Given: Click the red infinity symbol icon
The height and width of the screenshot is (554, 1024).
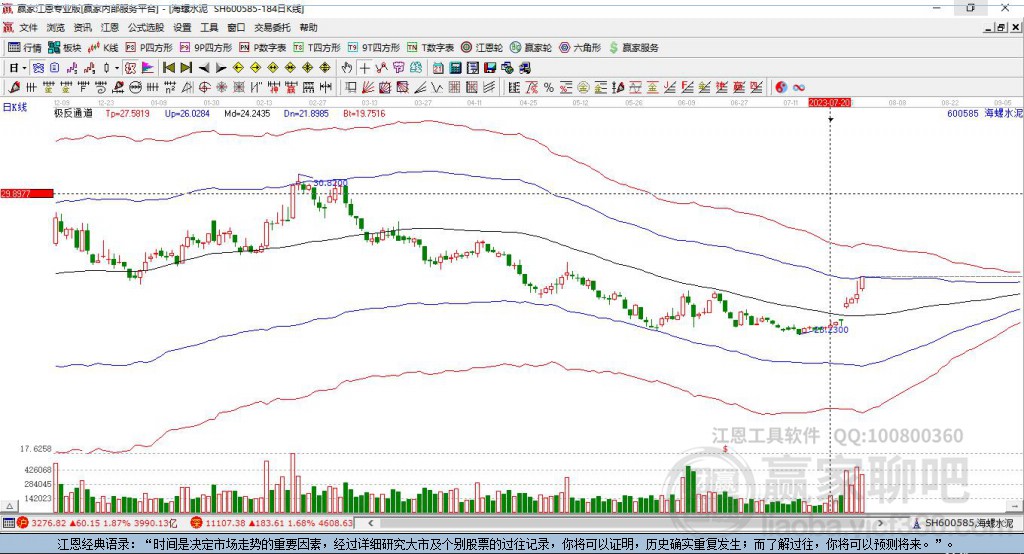Looking at the screenshot, I should coord(799,87).
